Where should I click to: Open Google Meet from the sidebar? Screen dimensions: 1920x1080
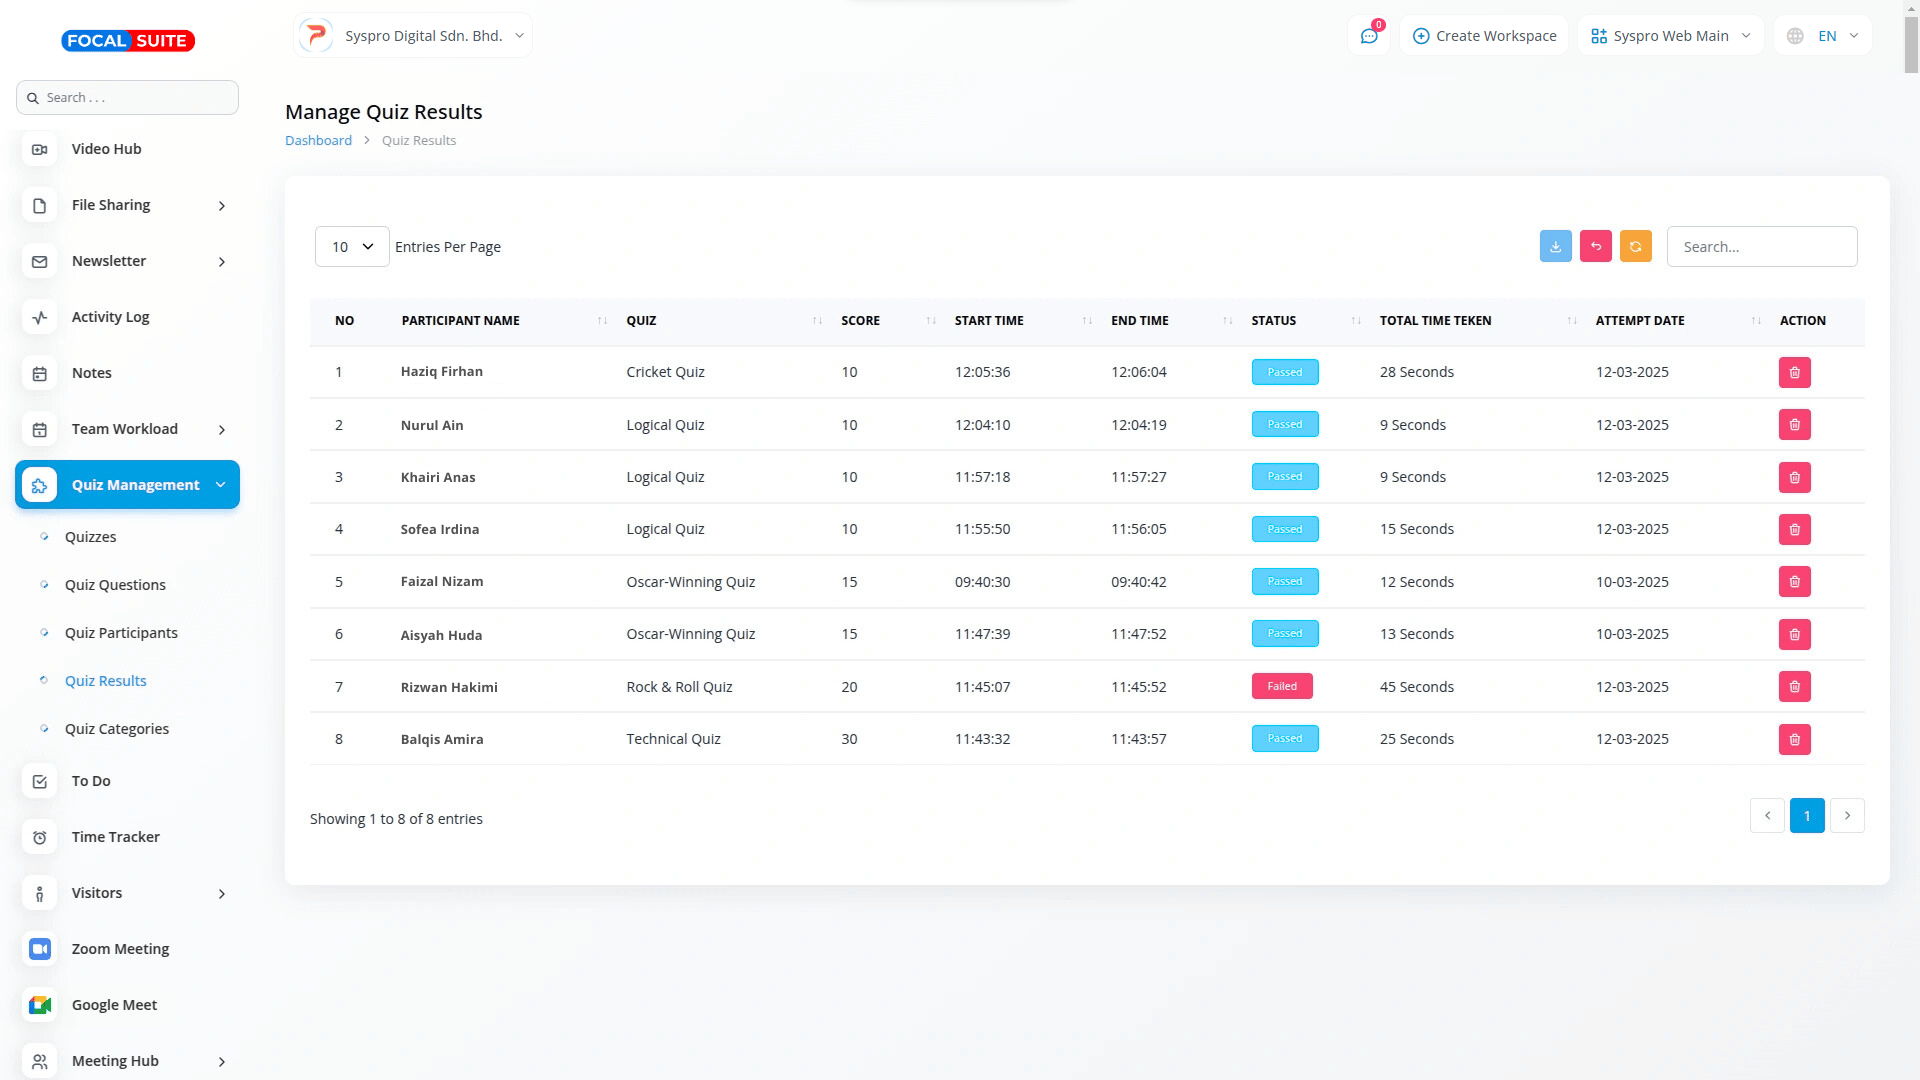114,1005
